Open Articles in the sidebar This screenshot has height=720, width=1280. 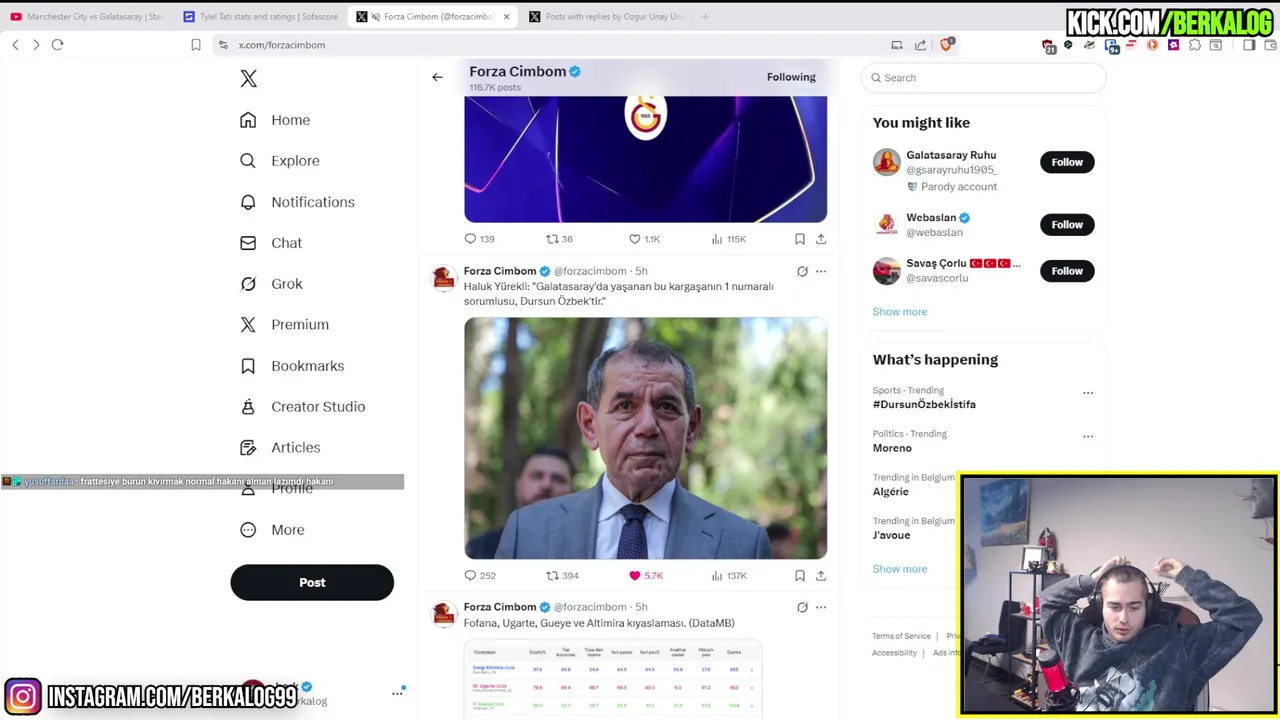(280, 448)
